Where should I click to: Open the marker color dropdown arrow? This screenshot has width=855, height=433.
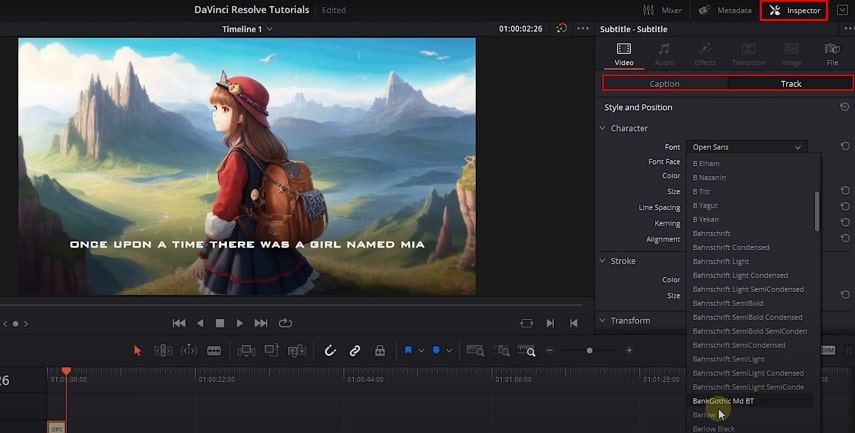pyautogui.click(x=449, y=351)
